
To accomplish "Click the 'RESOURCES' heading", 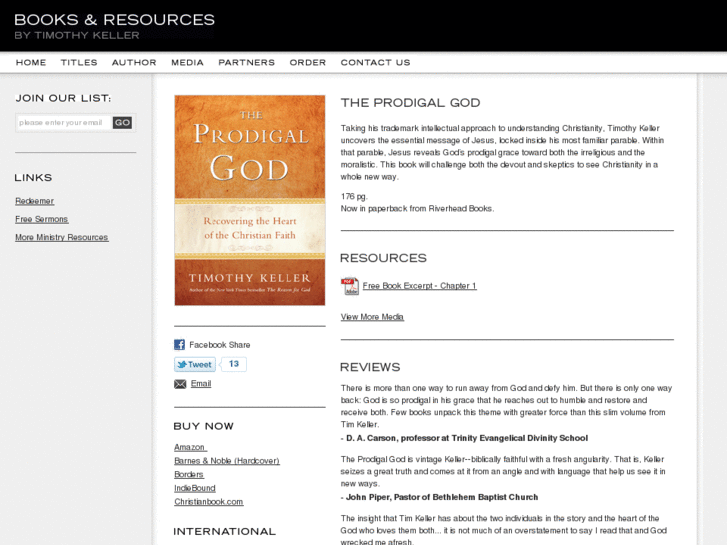I will pos(383,258).
